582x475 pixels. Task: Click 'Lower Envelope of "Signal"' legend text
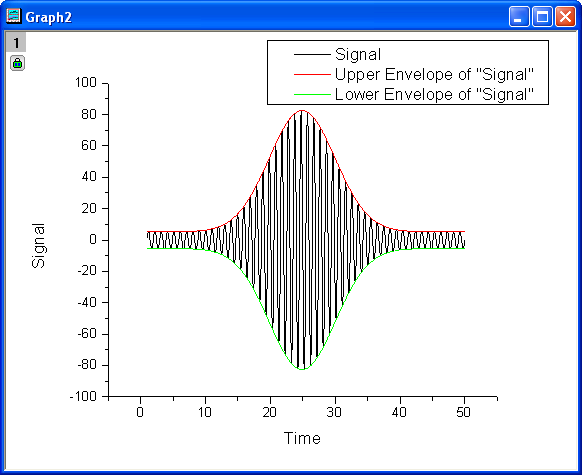(x=434, y=95)
